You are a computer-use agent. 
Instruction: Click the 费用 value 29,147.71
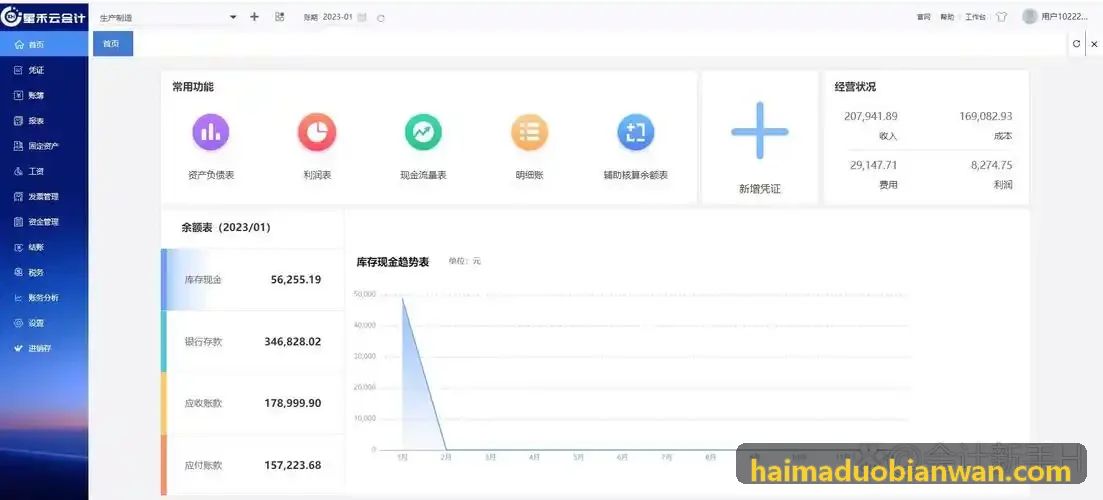click(874, 165)
